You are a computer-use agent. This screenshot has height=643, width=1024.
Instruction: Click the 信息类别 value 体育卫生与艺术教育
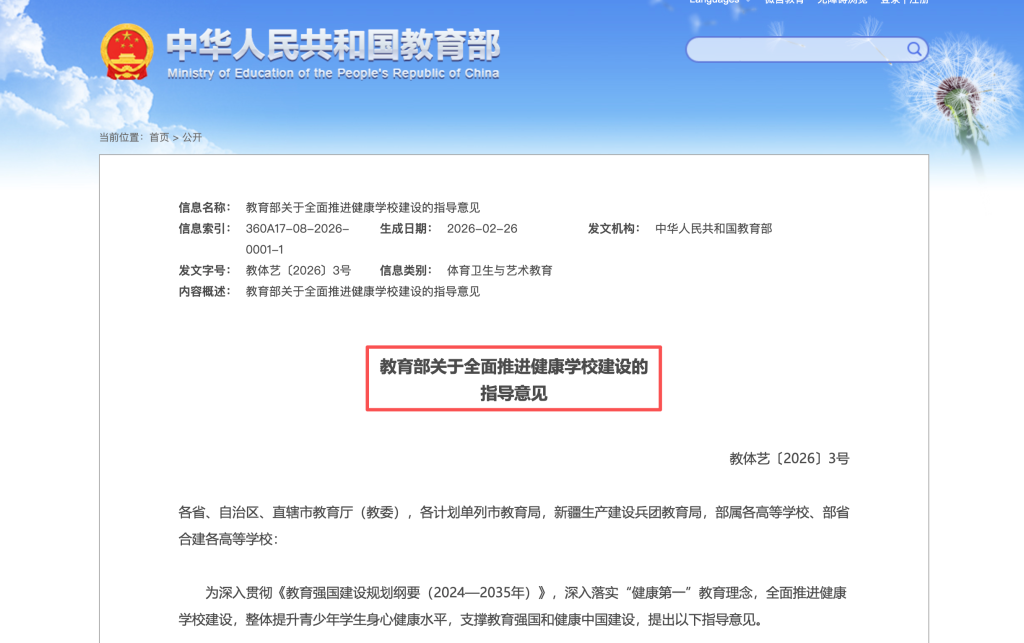pyautogui.click(x=499, y=270)
